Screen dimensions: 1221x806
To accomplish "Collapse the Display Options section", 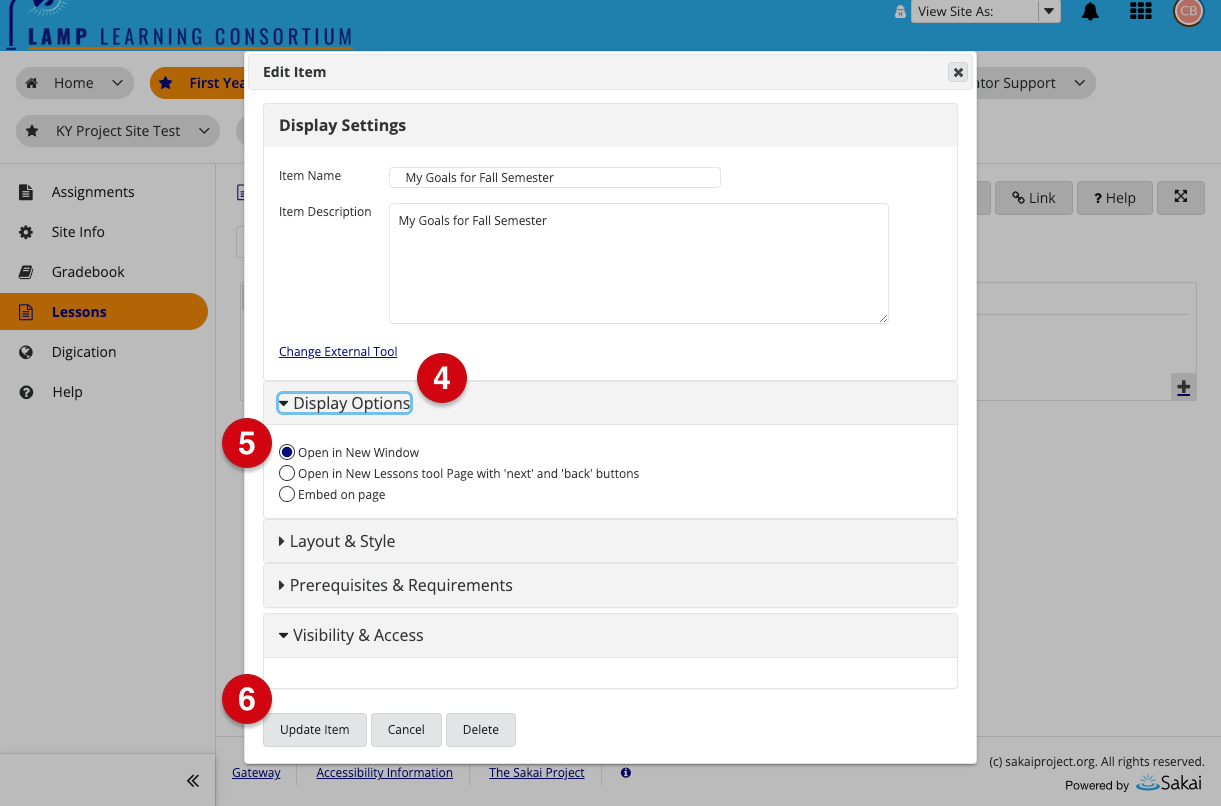I will 344,403.
